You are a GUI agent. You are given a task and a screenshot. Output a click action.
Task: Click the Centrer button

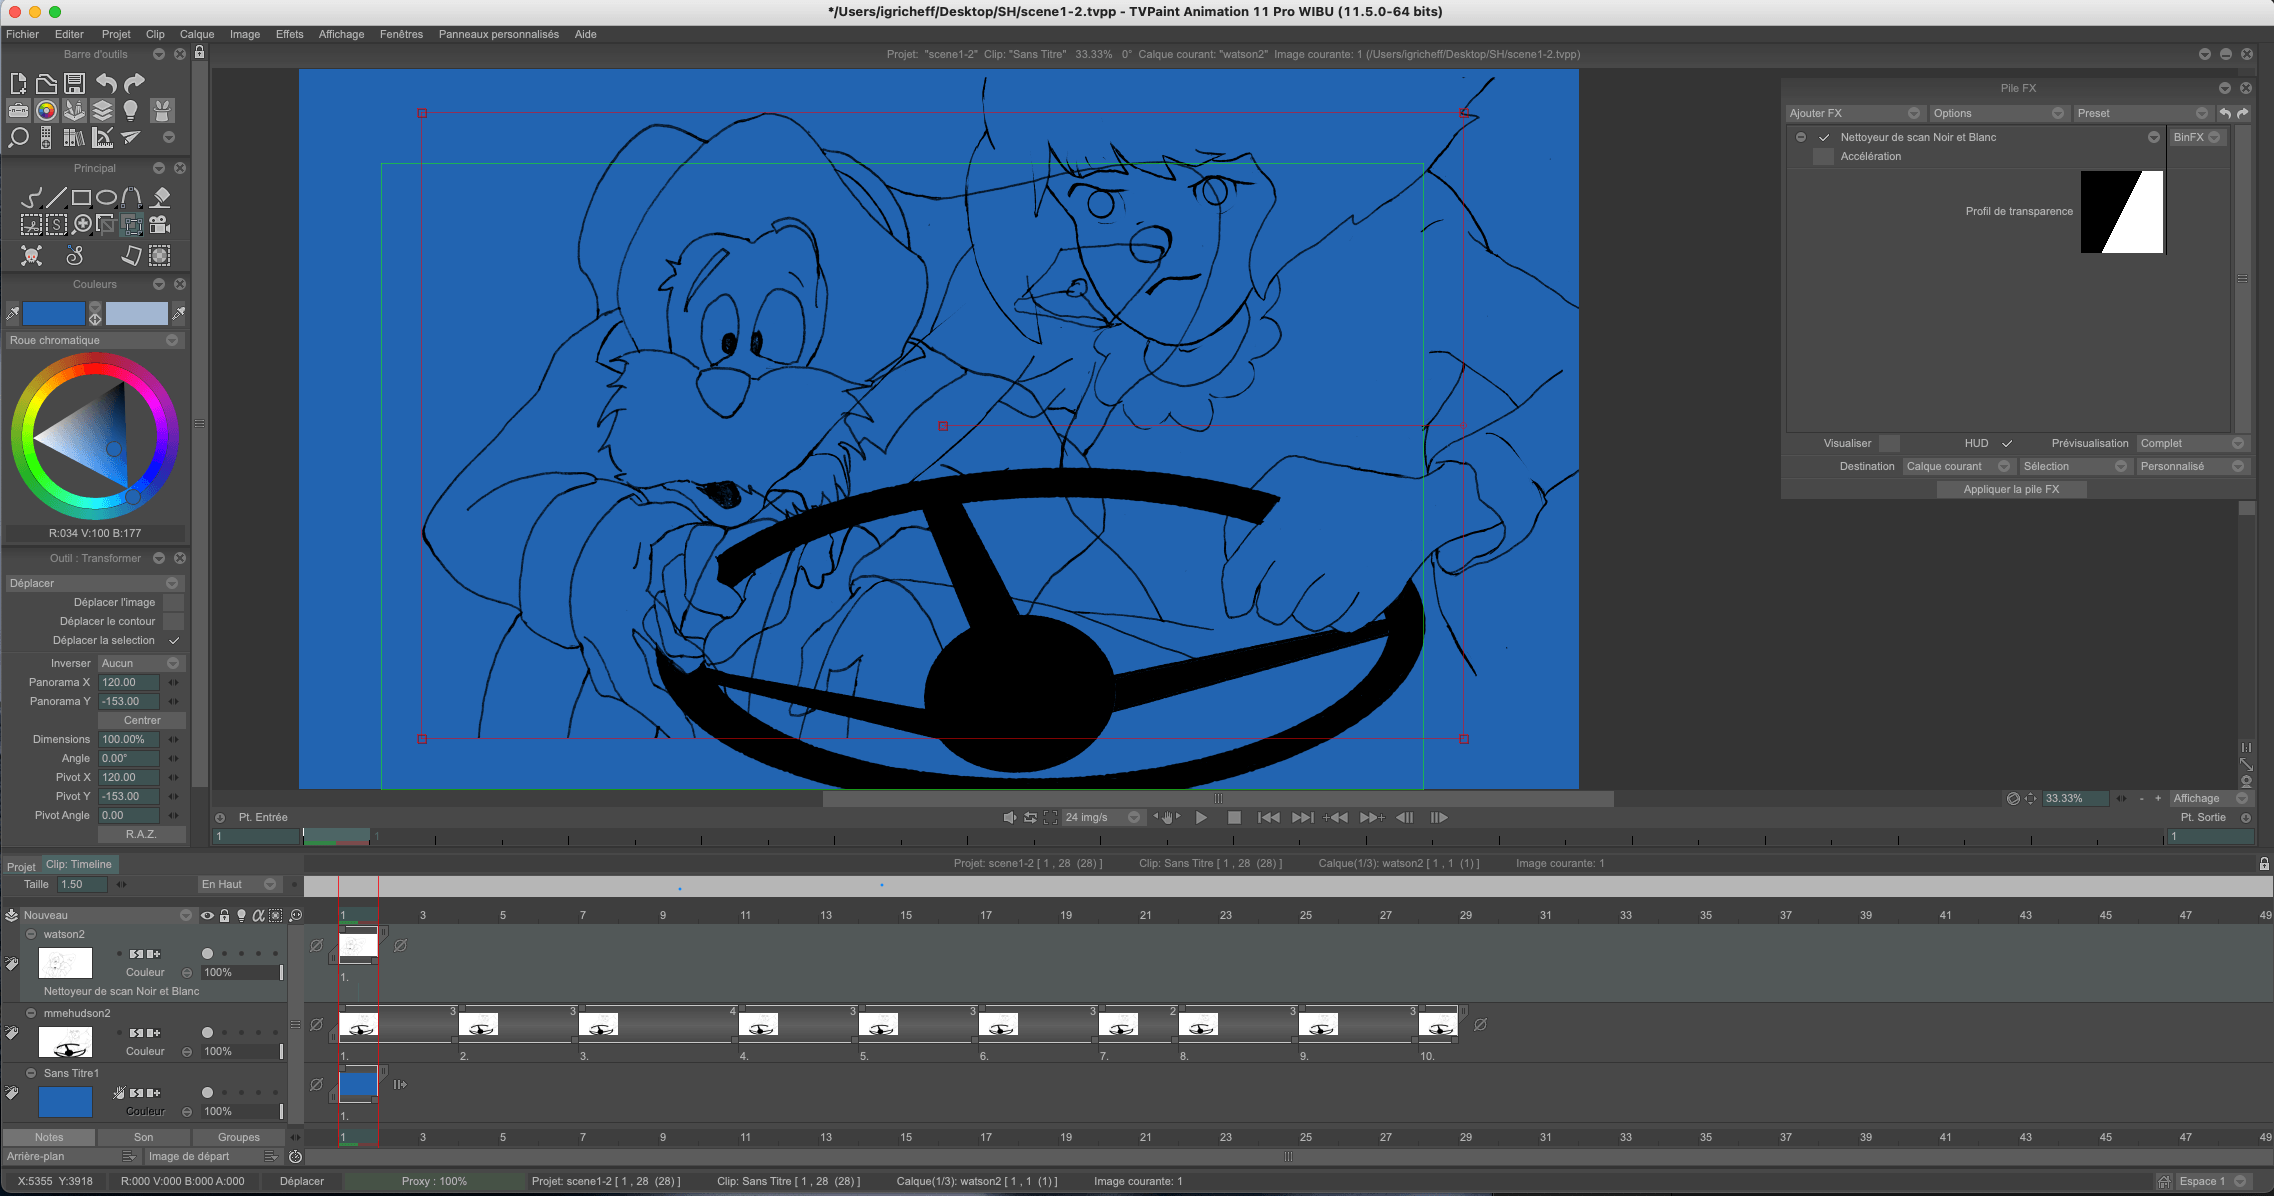142,720
